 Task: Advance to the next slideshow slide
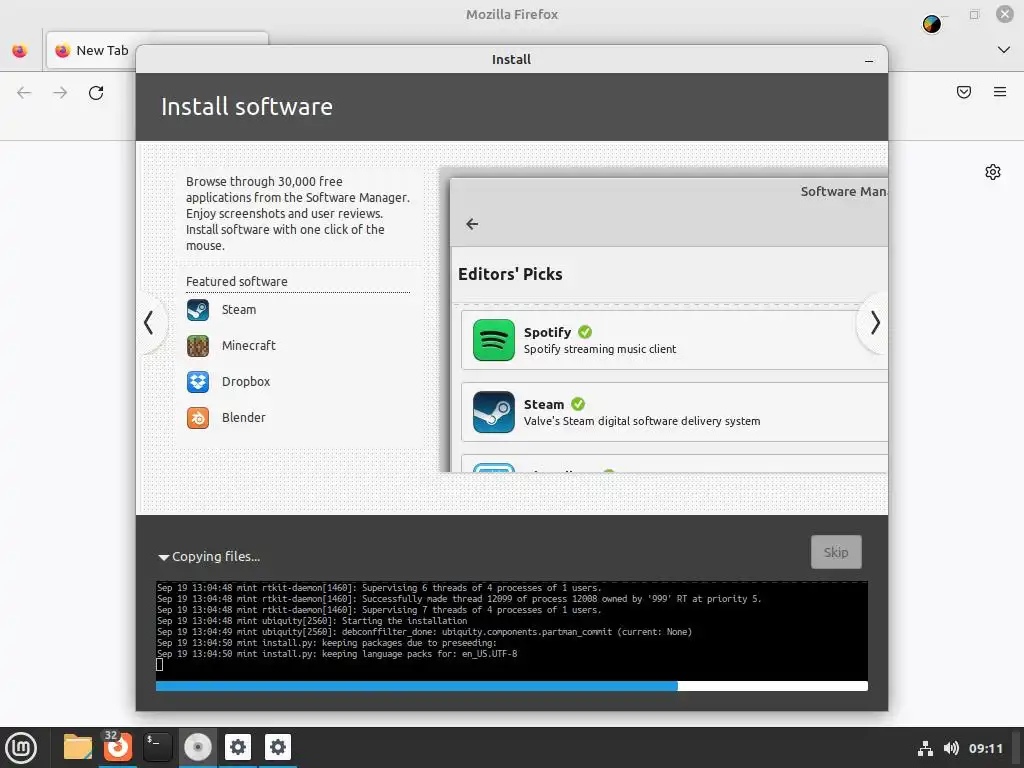pyautogui.click(x=875, y=323)
